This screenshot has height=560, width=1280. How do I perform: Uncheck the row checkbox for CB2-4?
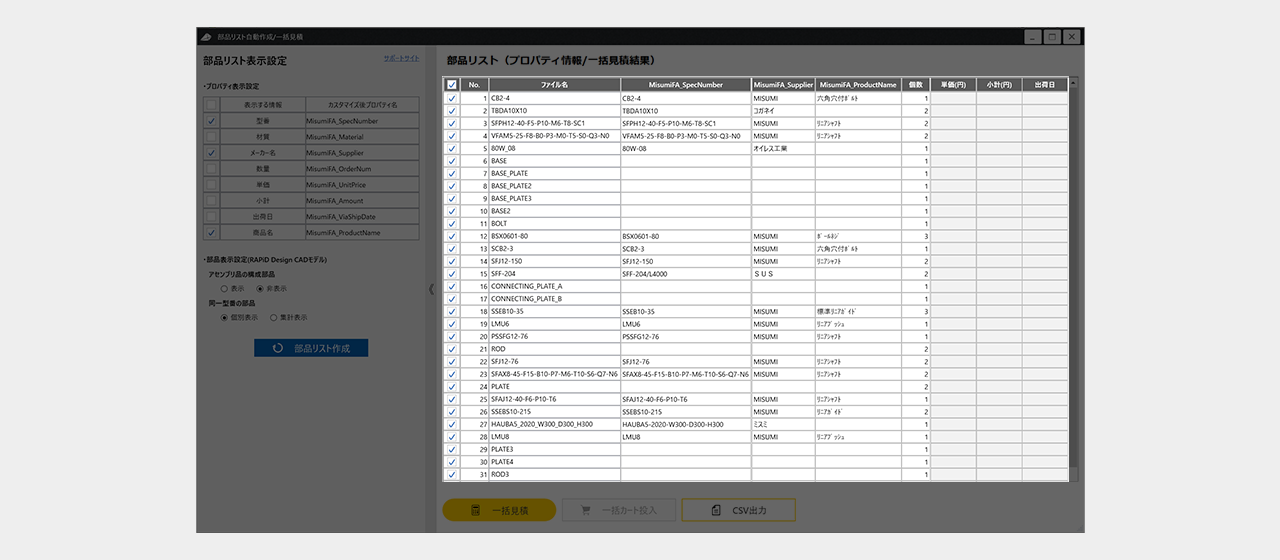pos(452,98)
